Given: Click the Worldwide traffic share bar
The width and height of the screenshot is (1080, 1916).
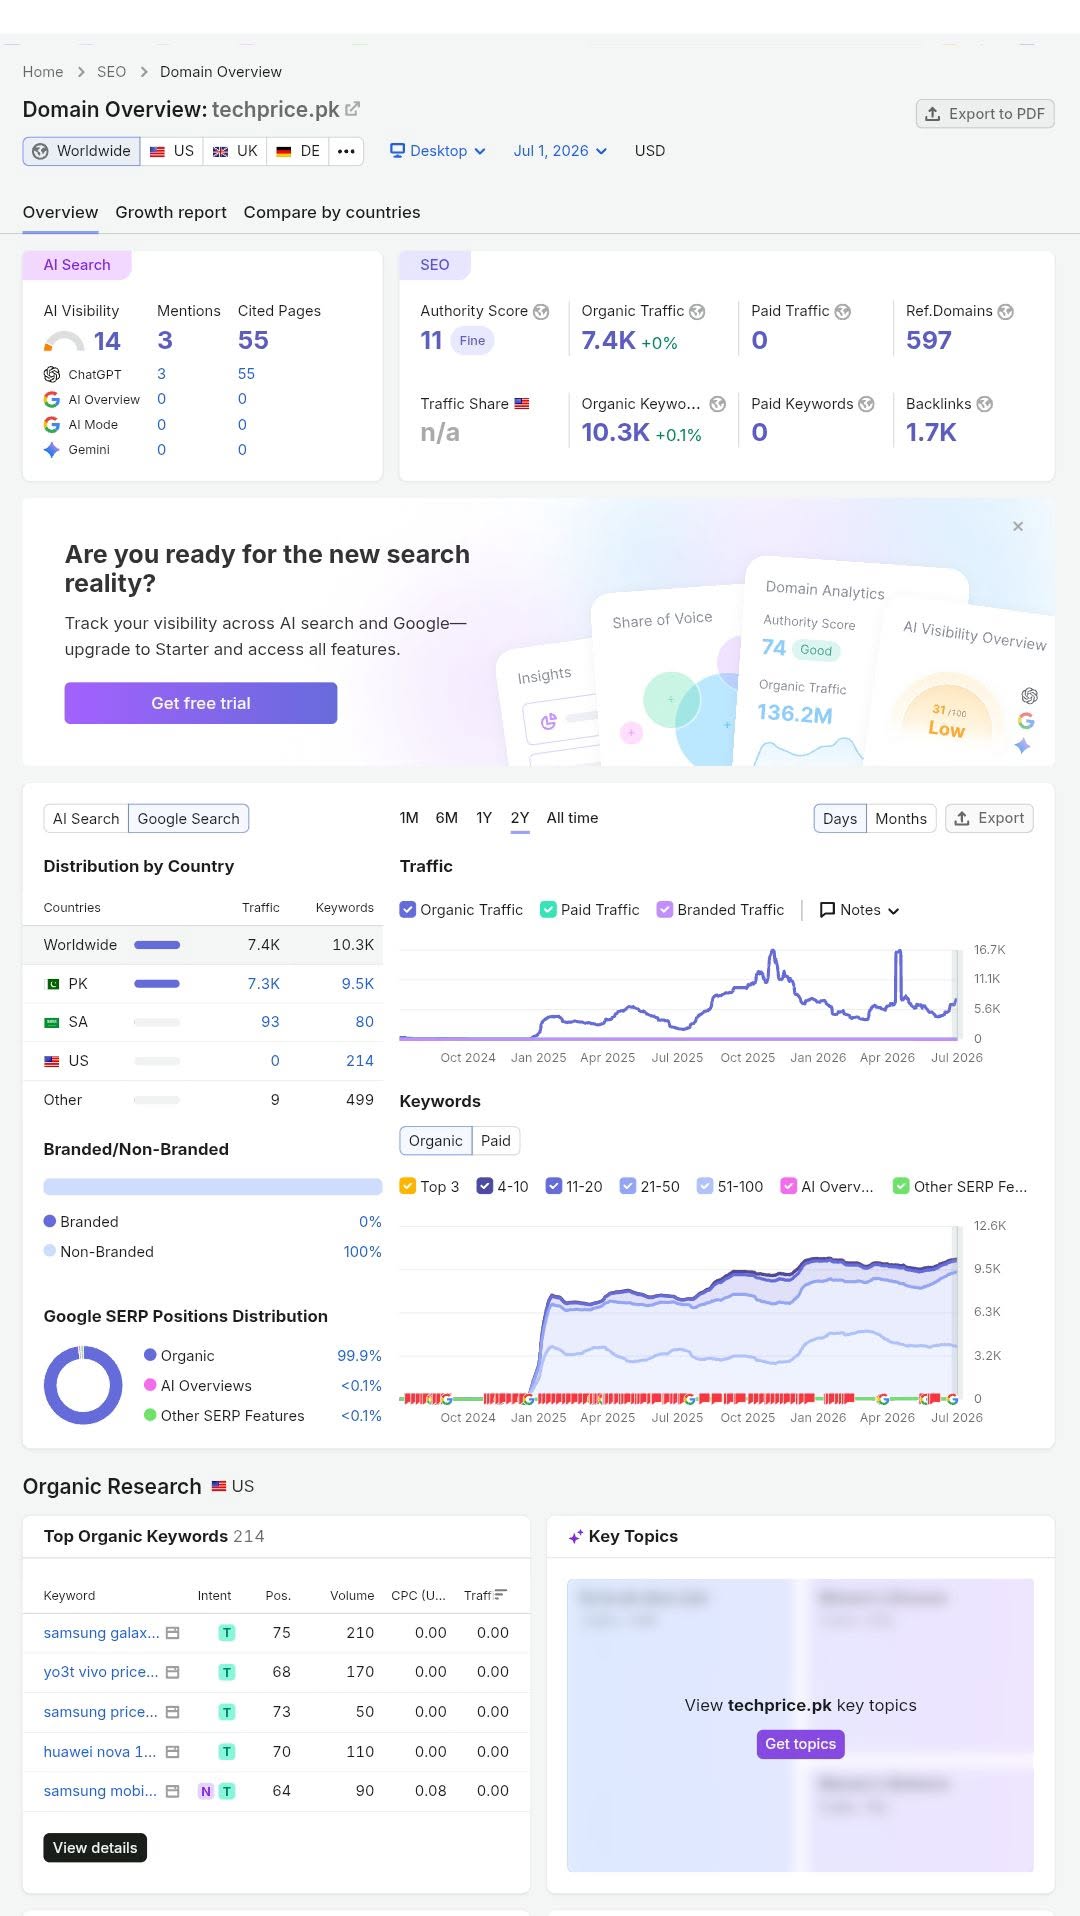Looking at the screenshot, I should point(157,945).
